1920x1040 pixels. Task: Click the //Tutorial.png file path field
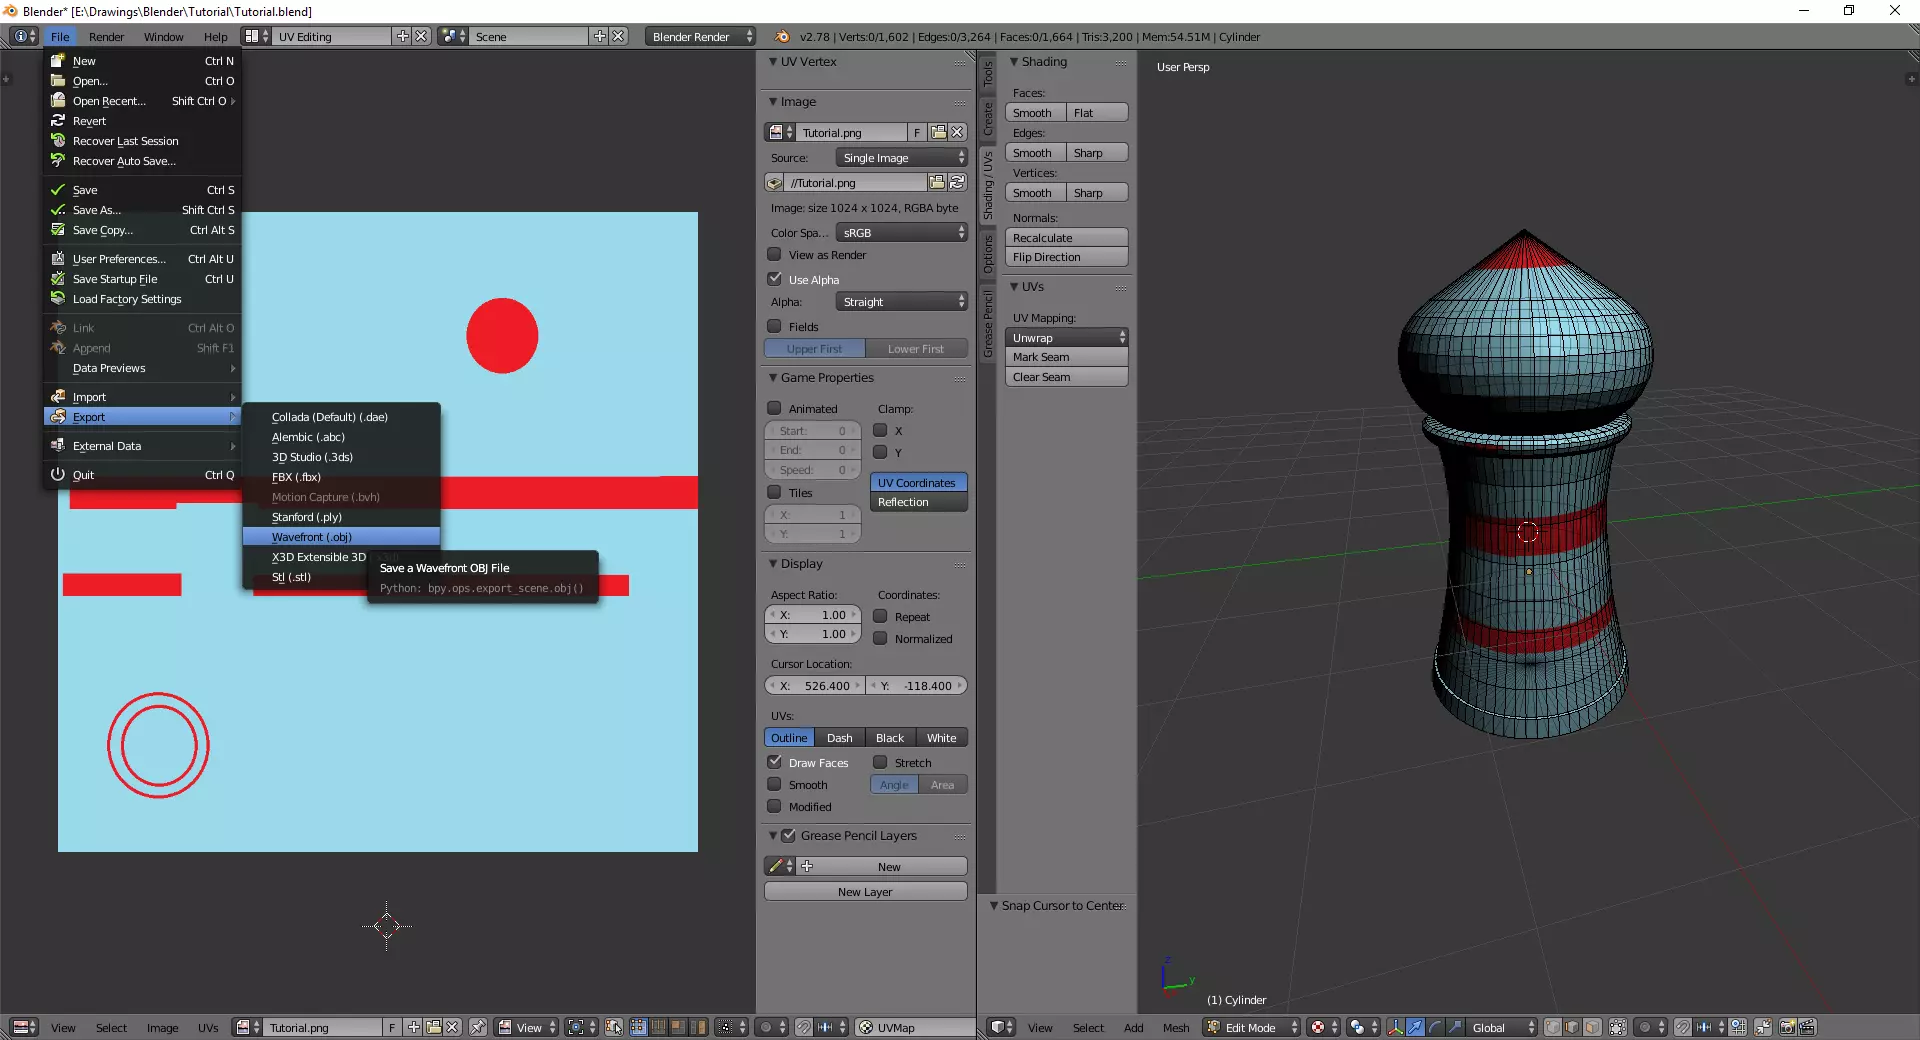[x=855, y=182]
